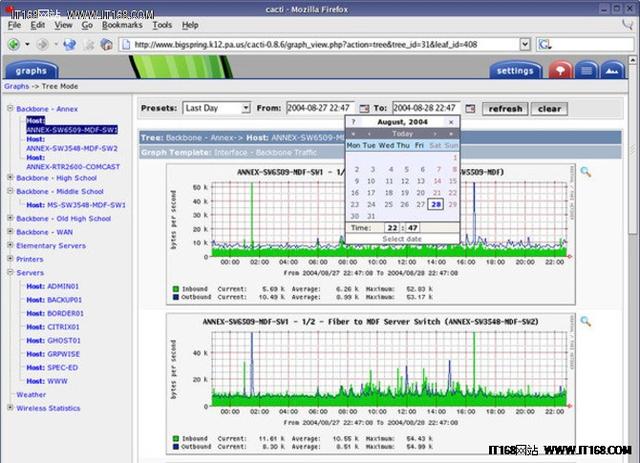Image resolution: width=640 pixels, height=463 pixels.
Task: Open the Bookmarks menu
Action: coord(122,25)
